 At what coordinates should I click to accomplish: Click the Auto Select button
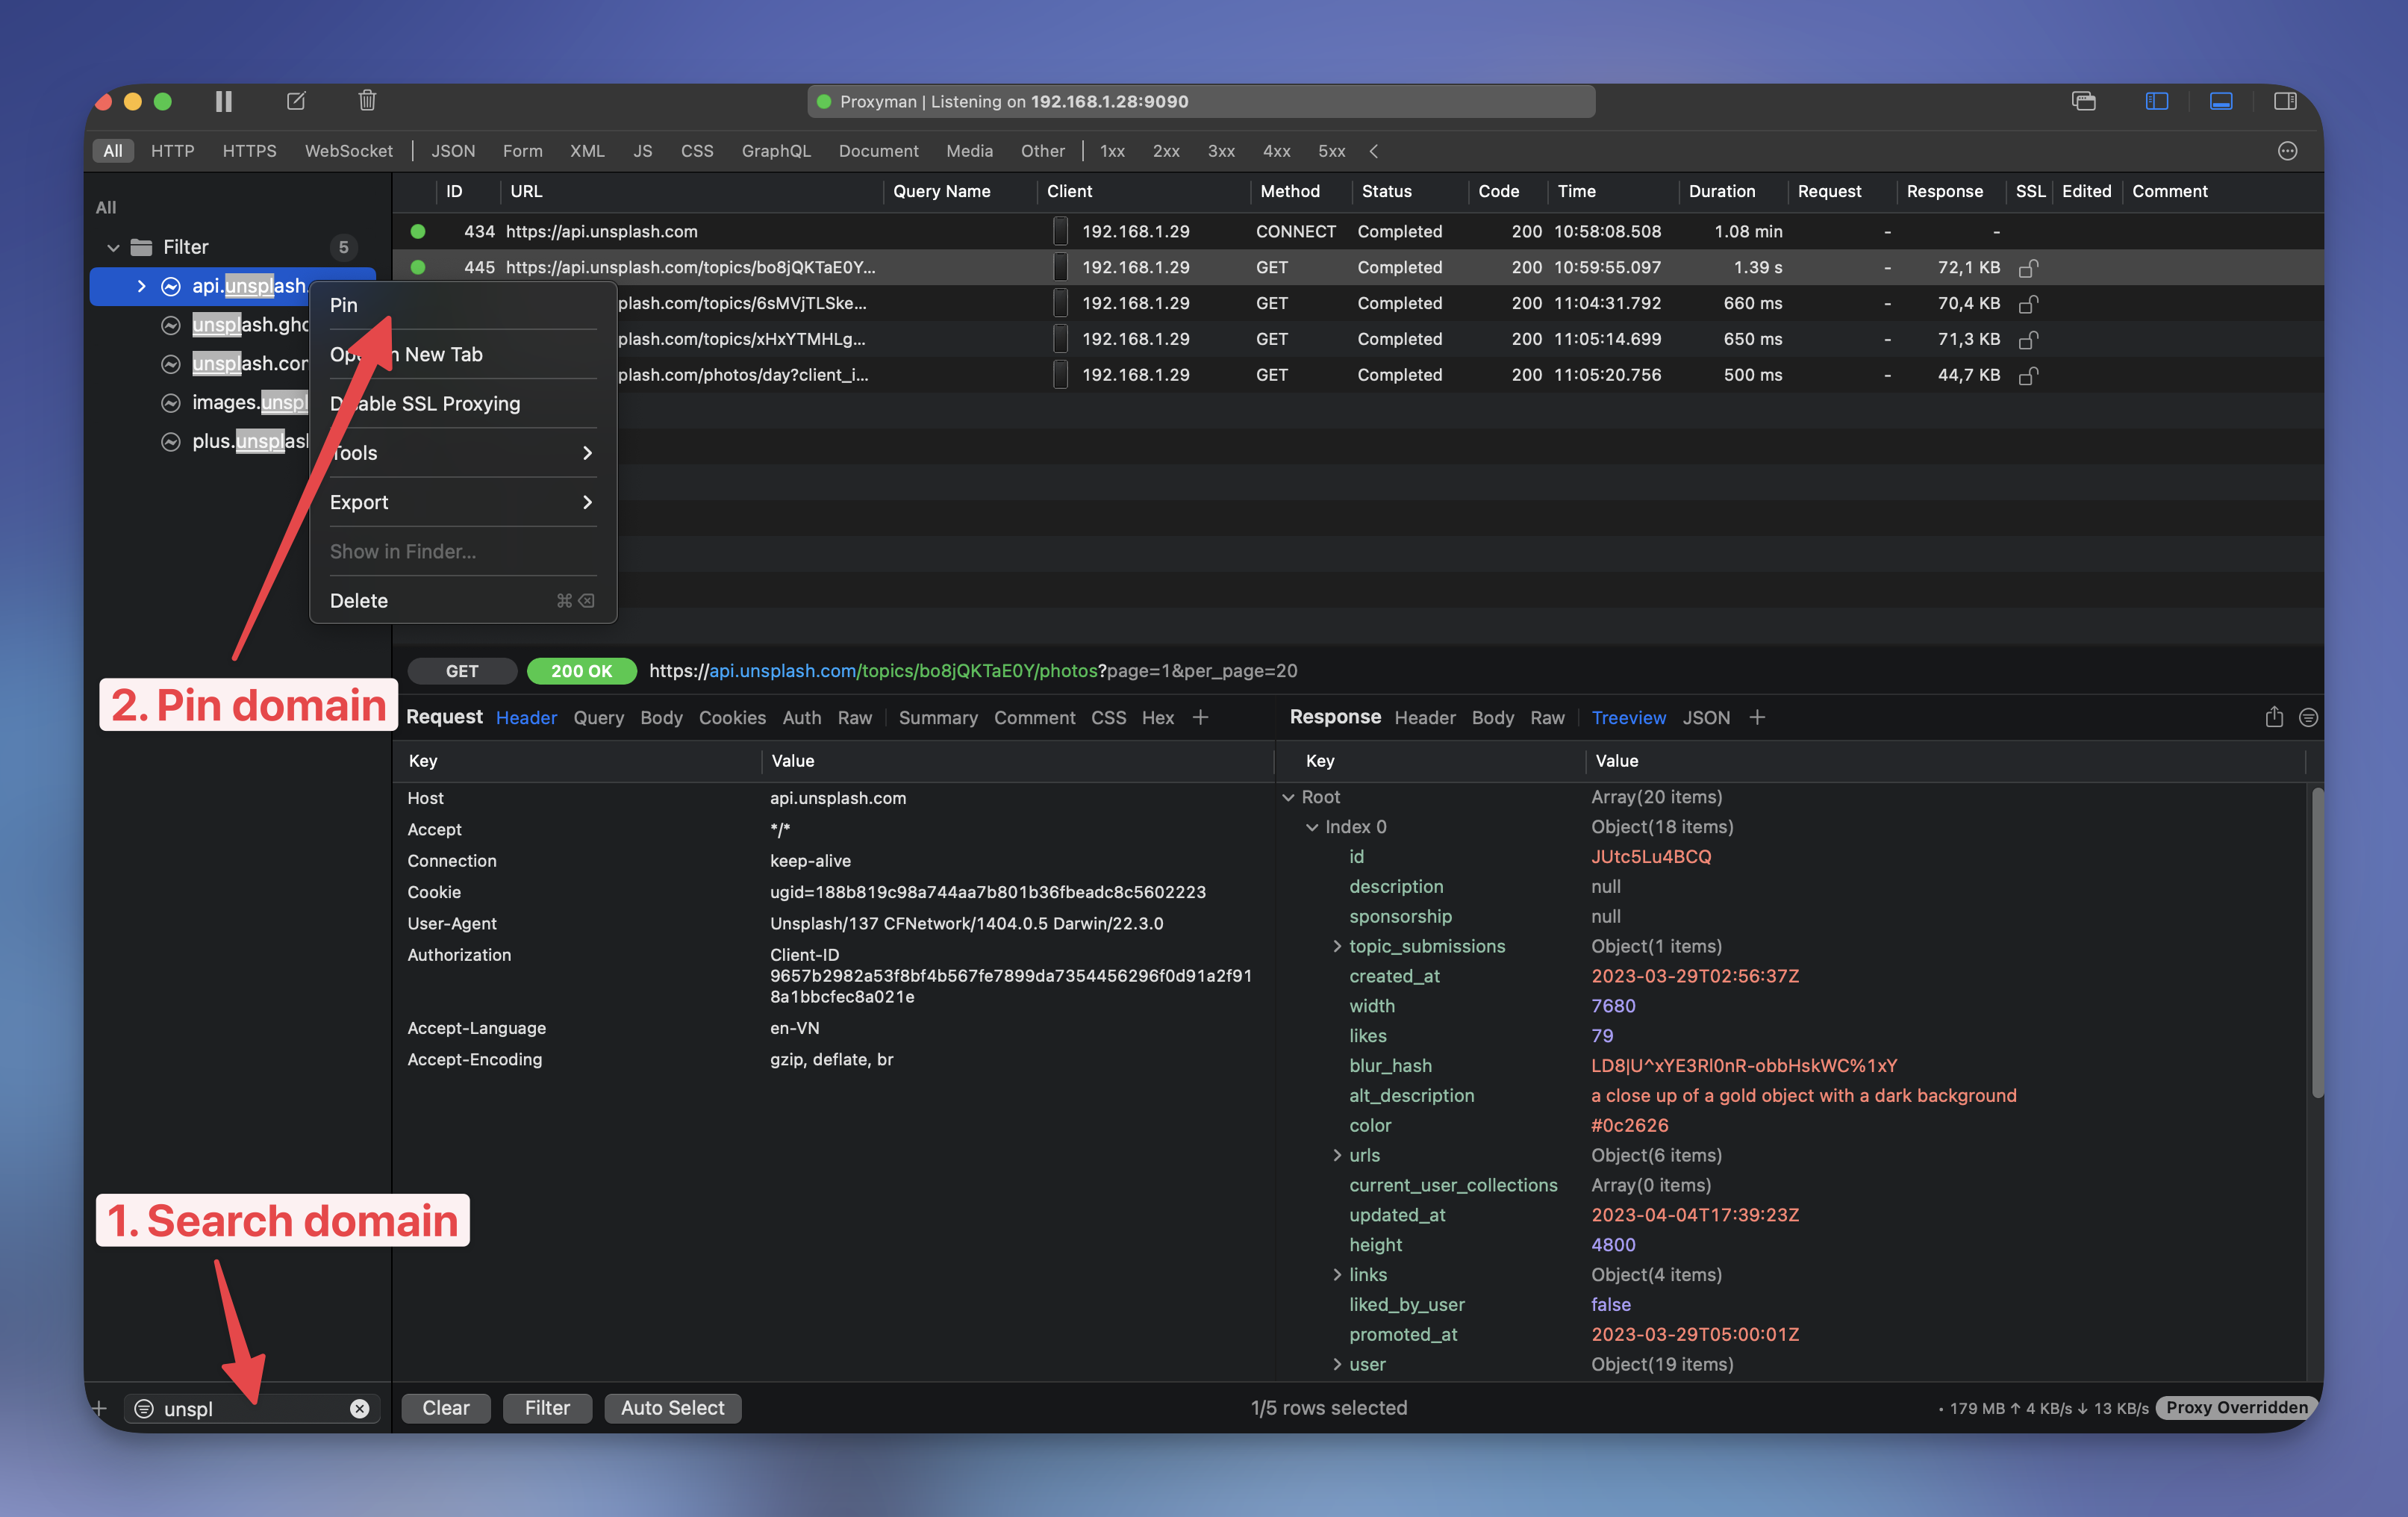(672, 1408)
